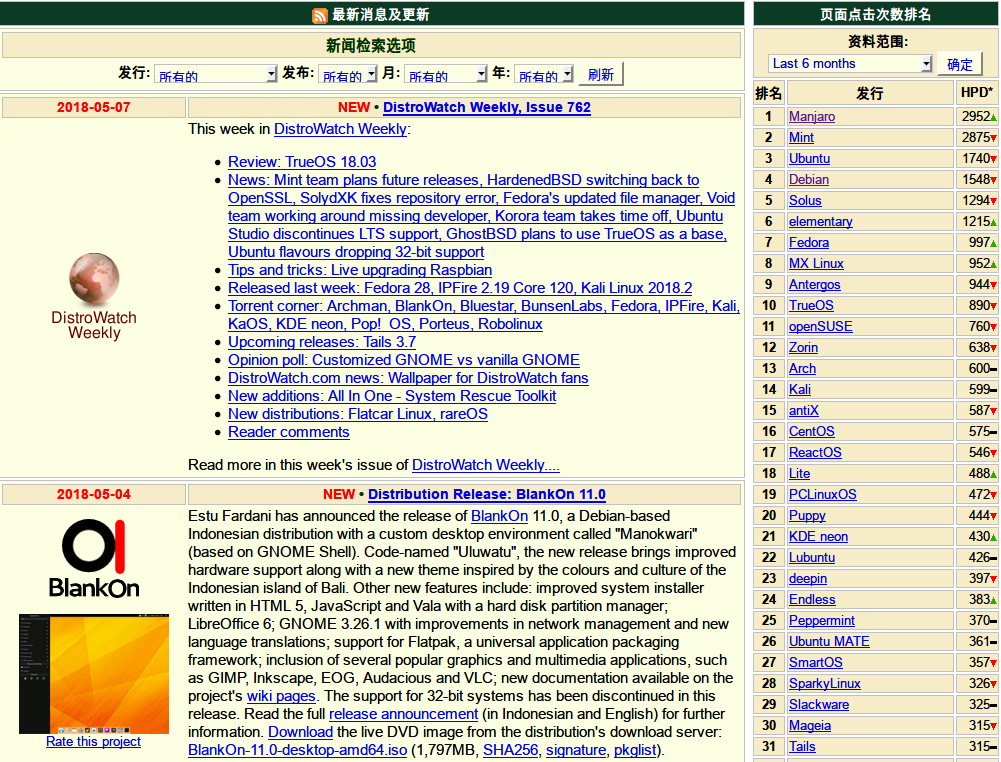Open ReactOS in the ranking table

coord(815,452)
